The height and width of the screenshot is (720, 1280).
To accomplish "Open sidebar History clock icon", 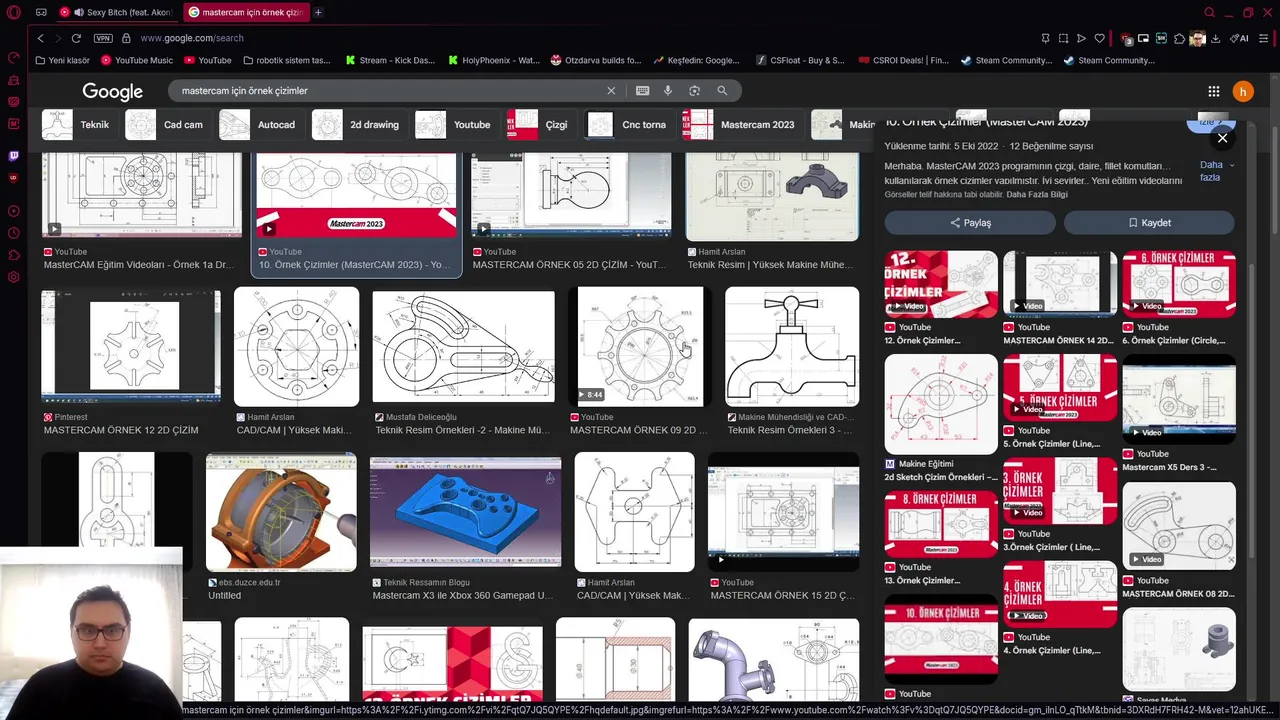I will pyautogui.click(x=13, y=233).
